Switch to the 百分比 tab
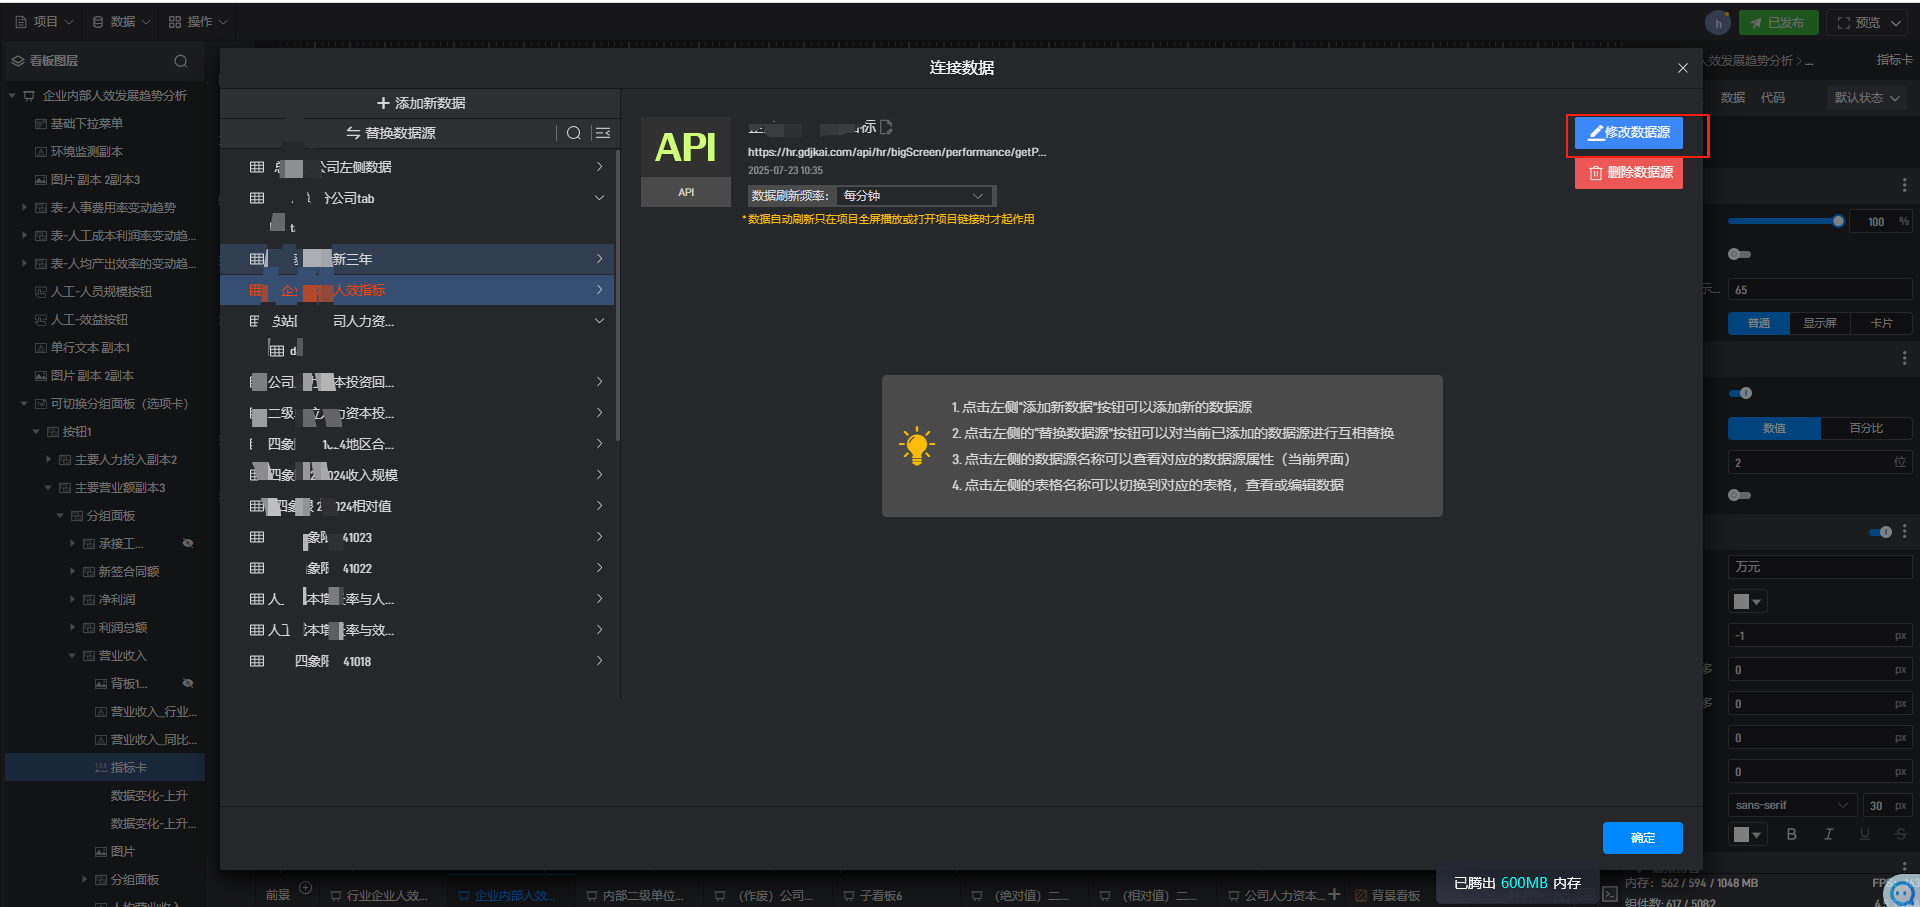Viewport: 1920px width, 907px height. 1865,428
